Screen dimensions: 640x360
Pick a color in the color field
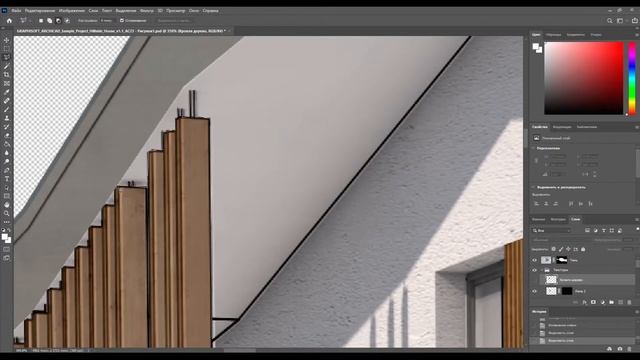[584, 78]
